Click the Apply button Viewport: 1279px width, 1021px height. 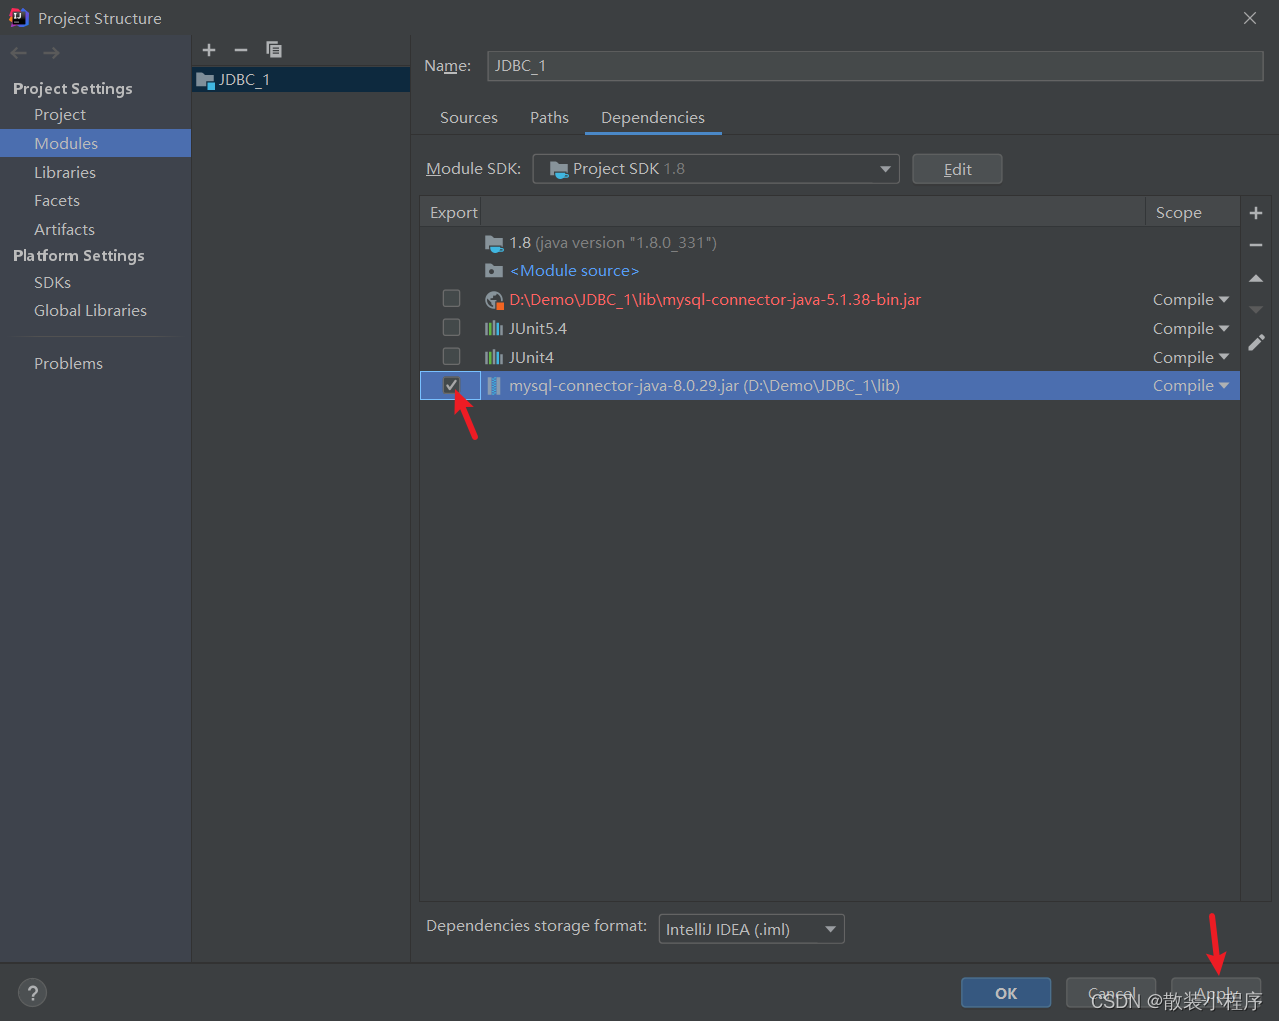pos(1216,993)
